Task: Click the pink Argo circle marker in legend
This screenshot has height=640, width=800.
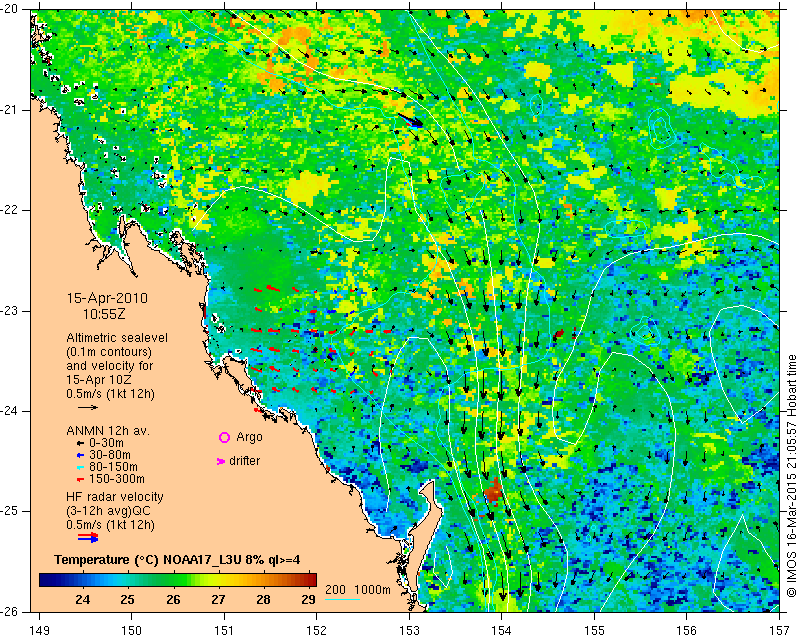Action: pos(224,437)
